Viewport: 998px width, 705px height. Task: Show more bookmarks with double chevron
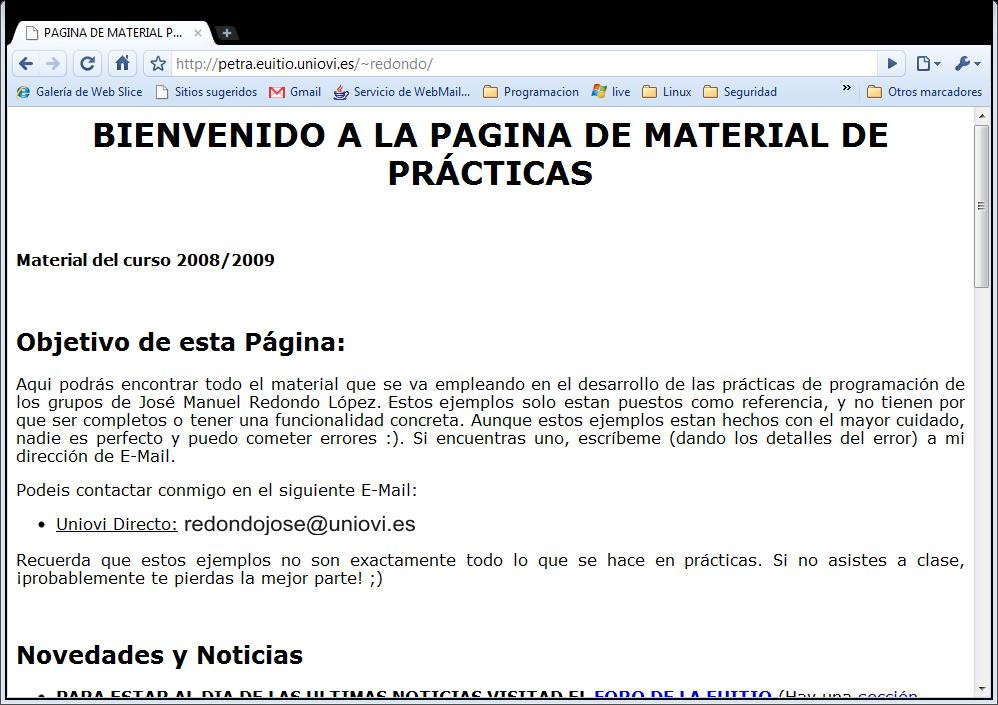pos(847,88)
